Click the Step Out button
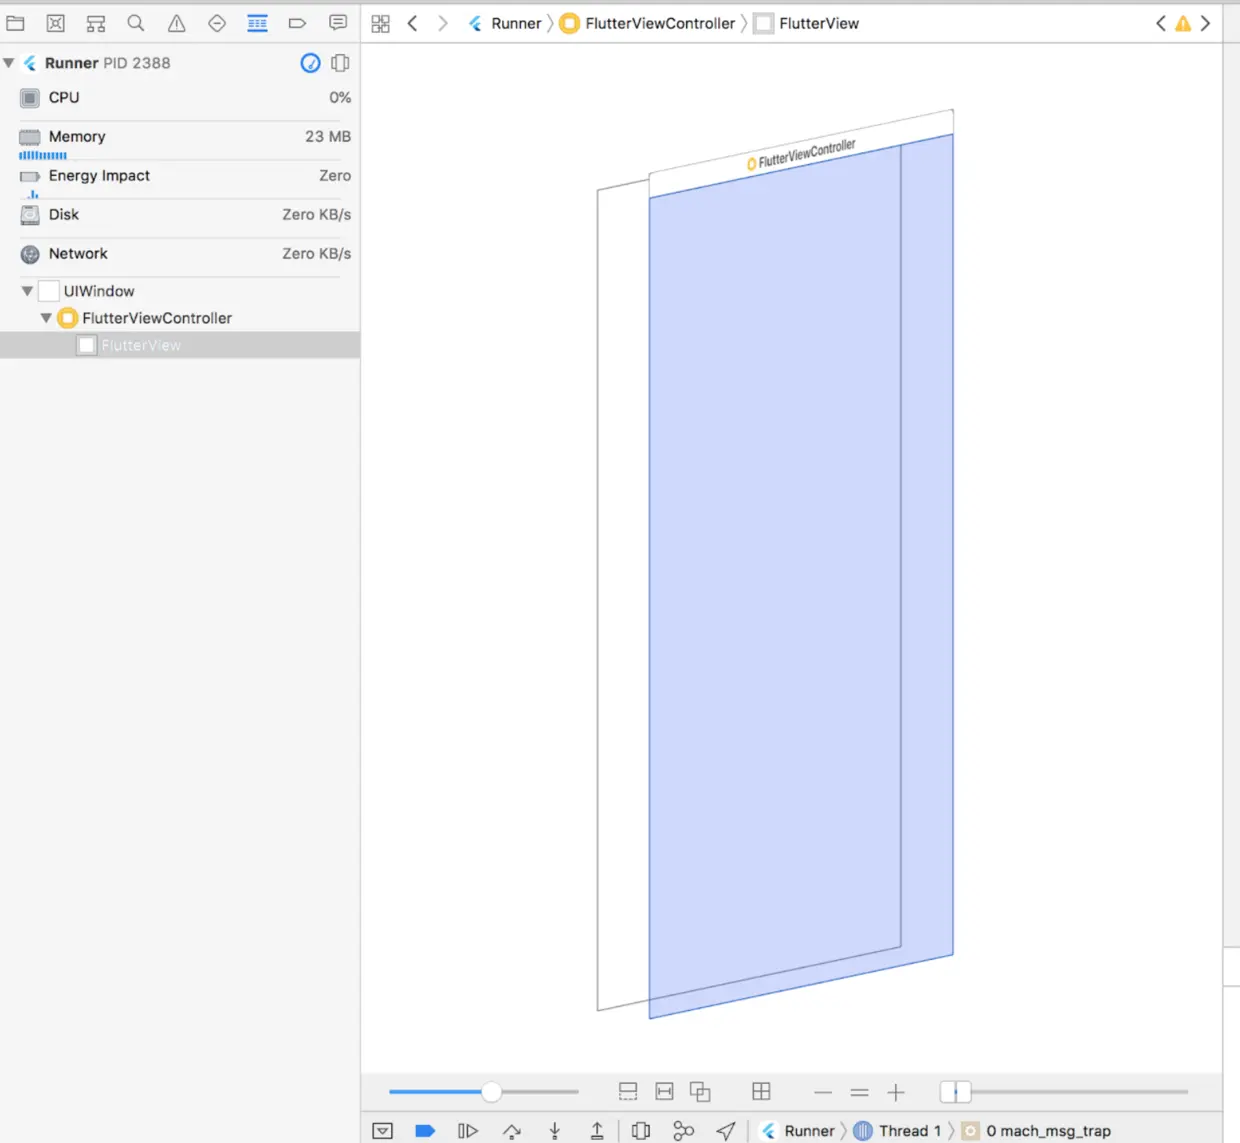Image resolution: width=1240 pixels, height=1143 pixels. [x=597, y=1131]
